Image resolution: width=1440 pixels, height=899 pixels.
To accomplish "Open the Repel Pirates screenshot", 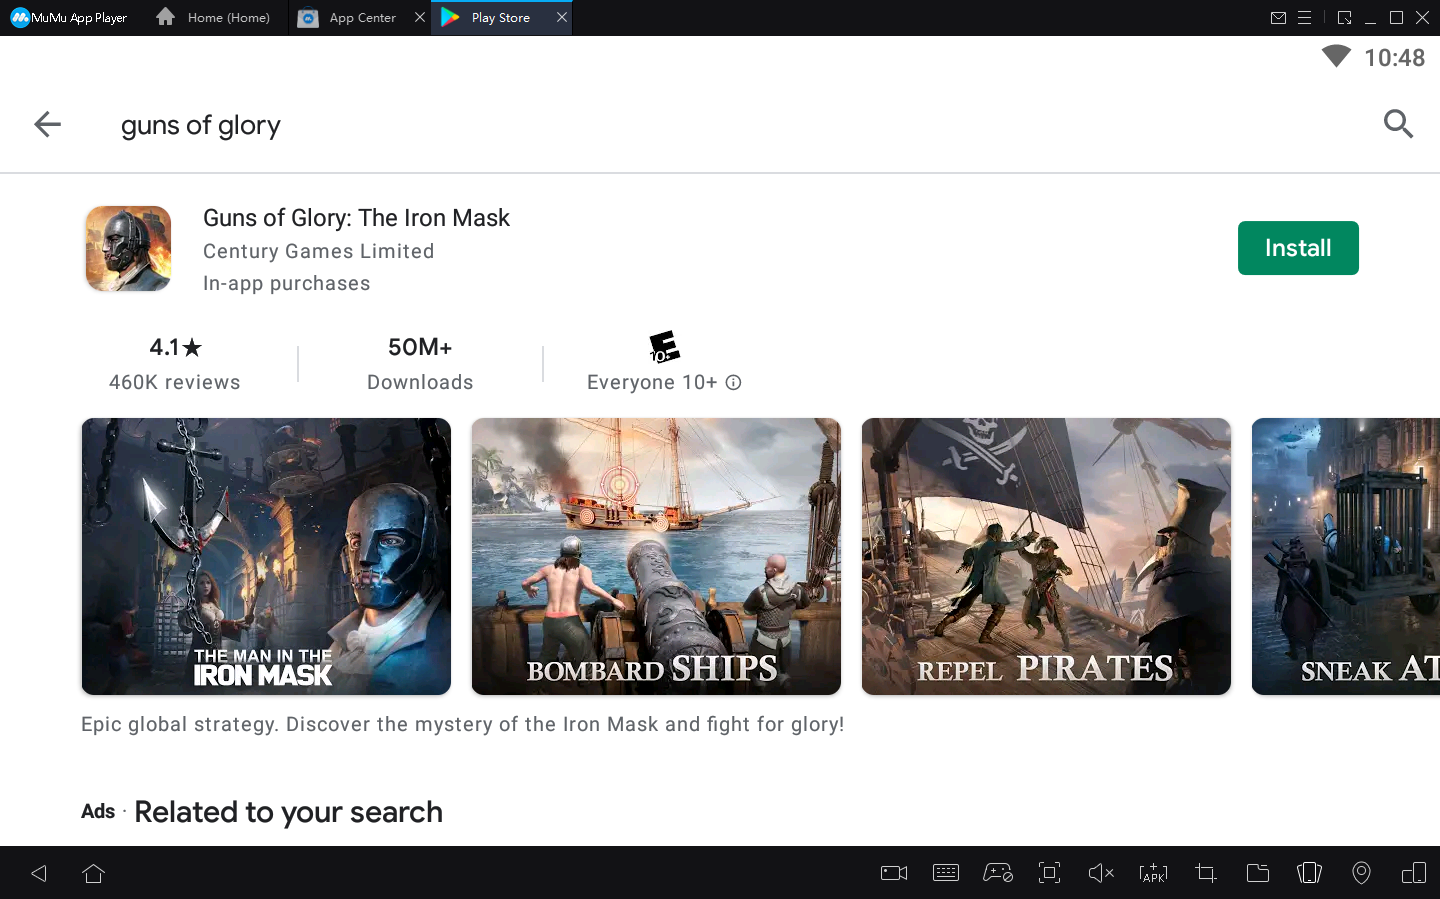I will coord(1046,556).
